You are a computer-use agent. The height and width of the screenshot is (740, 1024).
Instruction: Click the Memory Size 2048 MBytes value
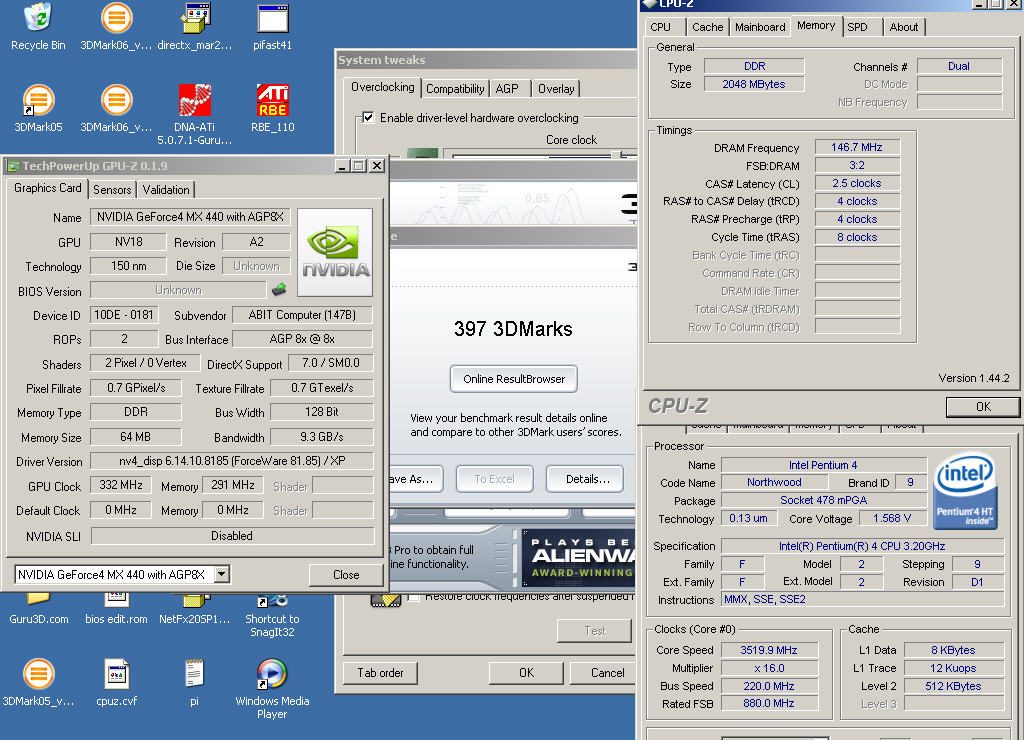(x=754, y=84)
